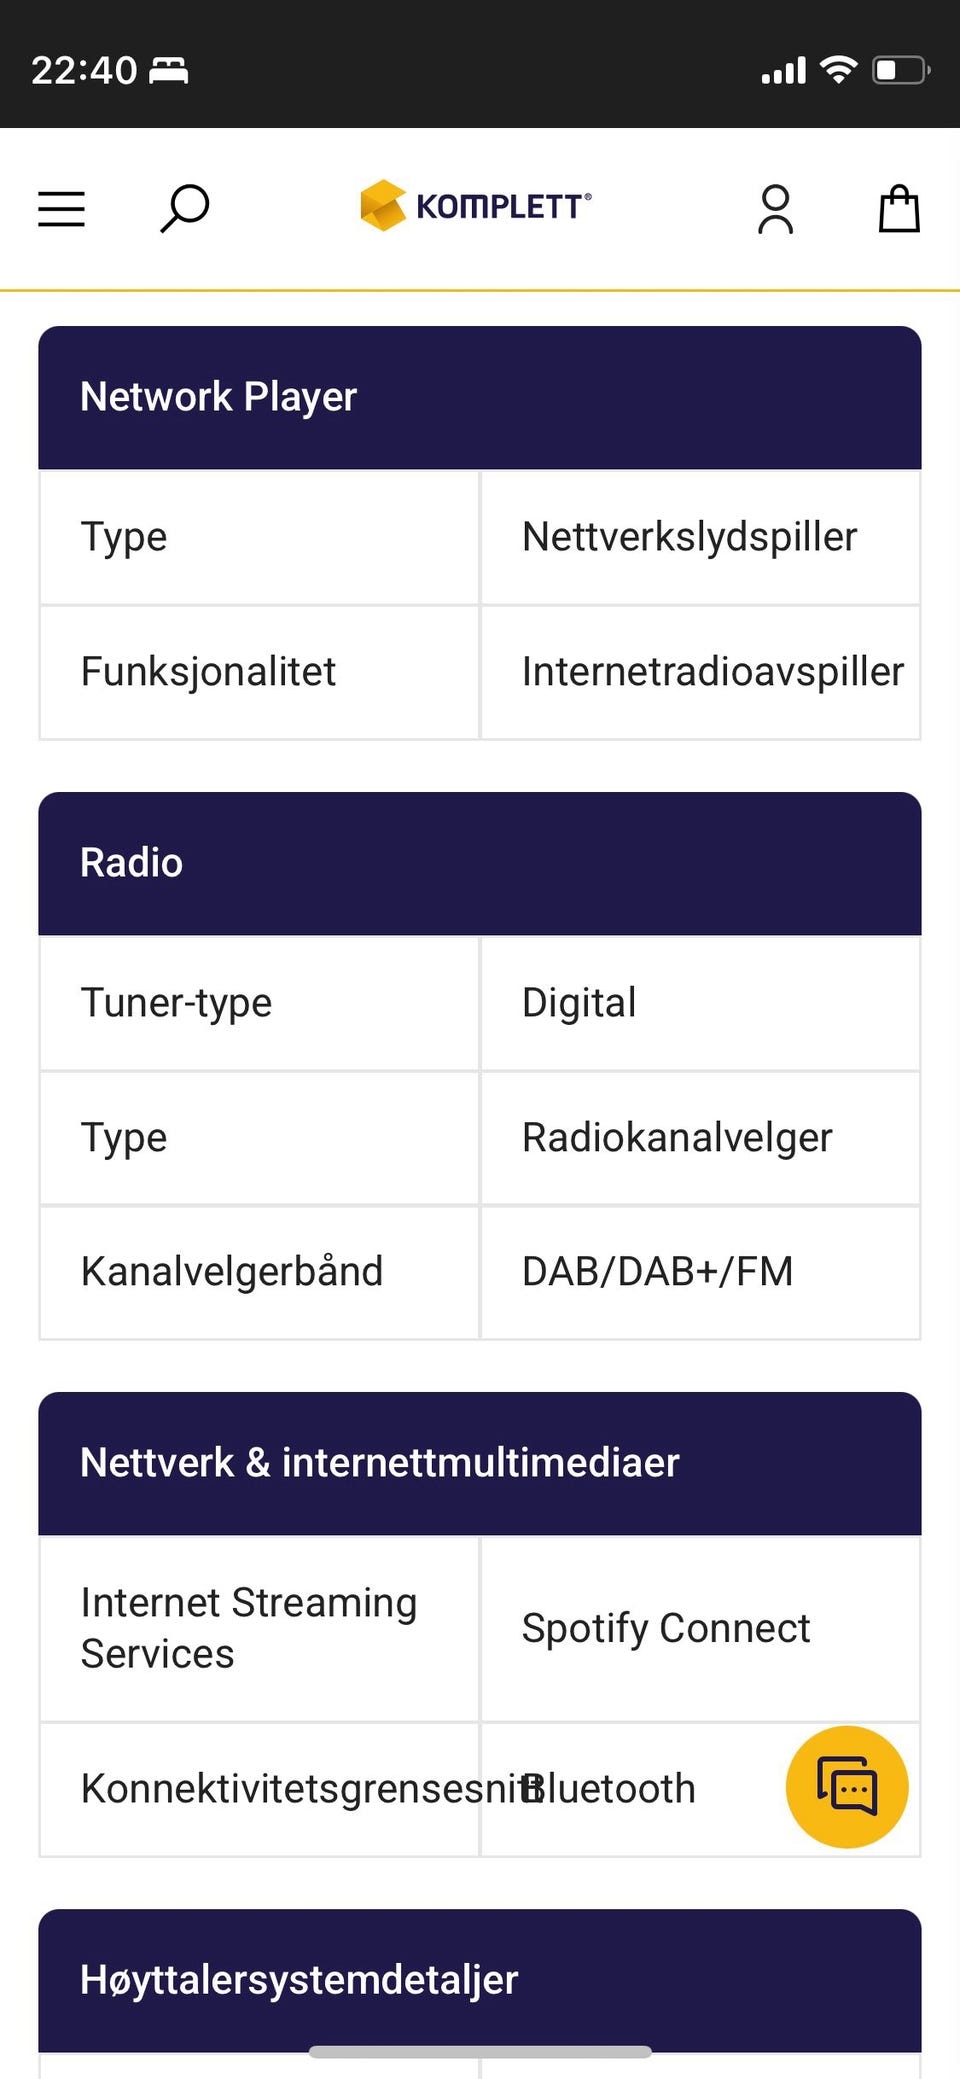Collapse Nettverk & internettmultimediaer section header

[x=479, y=1463]
